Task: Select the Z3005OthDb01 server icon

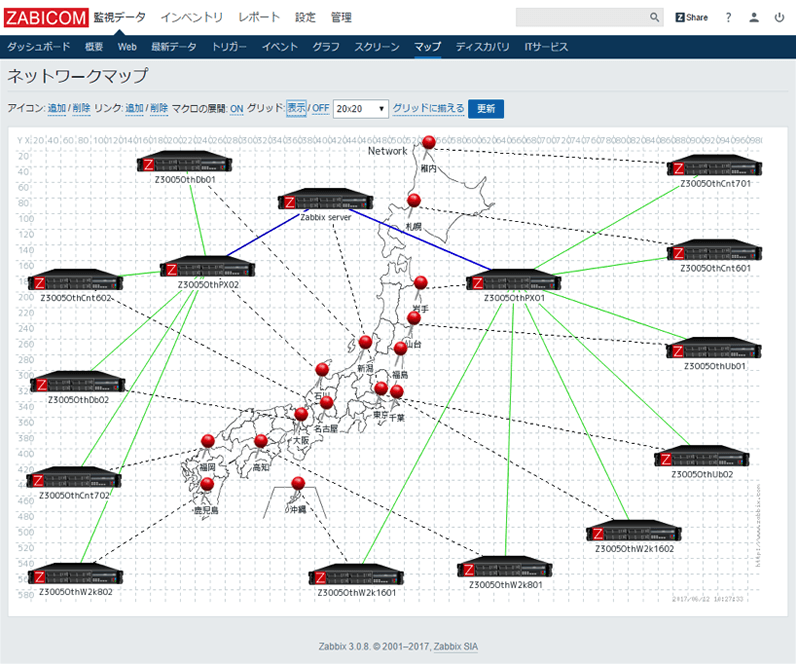Action: click(x=184, y=162)
